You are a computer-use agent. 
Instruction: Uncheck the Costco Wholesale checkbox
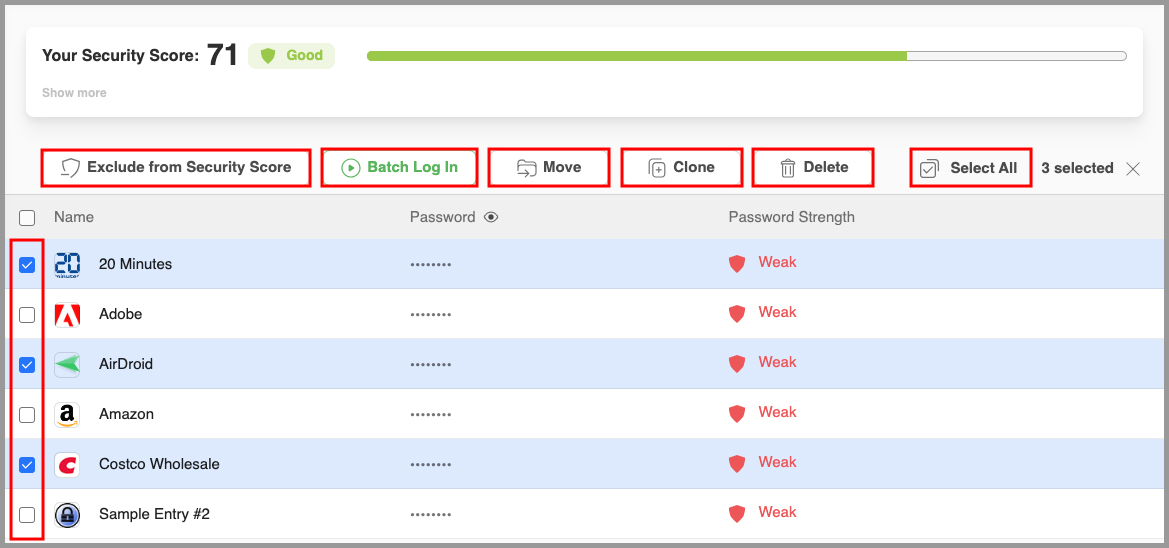pyautogui.click(x=27, y=464)
